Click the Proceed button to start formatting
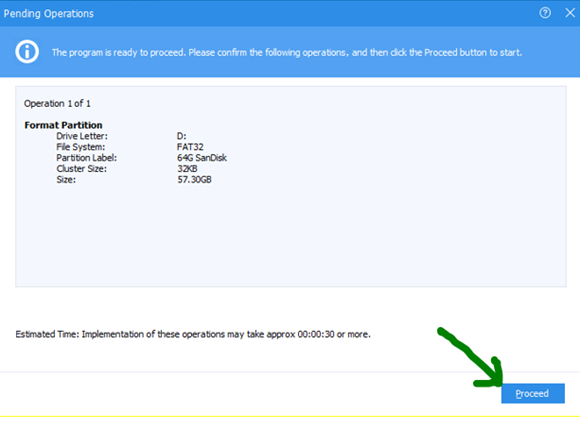 click(533, 393)
